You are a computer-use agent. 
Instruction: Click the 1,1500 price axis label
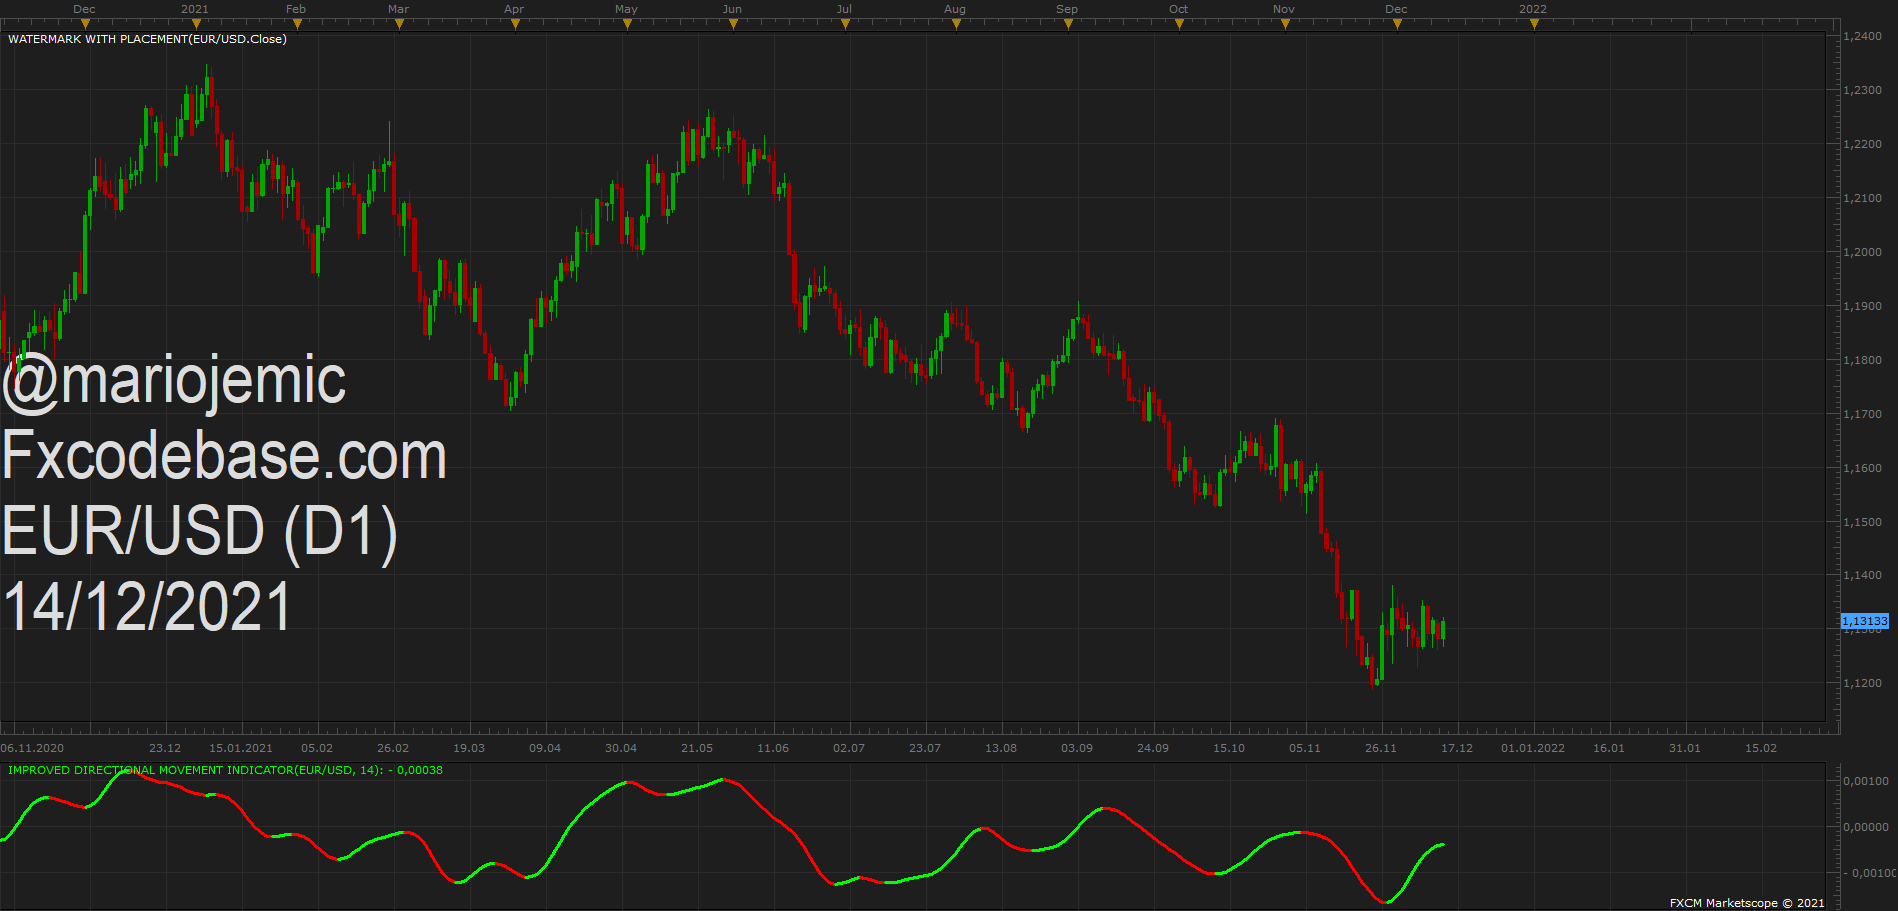tap(1862, 522)
